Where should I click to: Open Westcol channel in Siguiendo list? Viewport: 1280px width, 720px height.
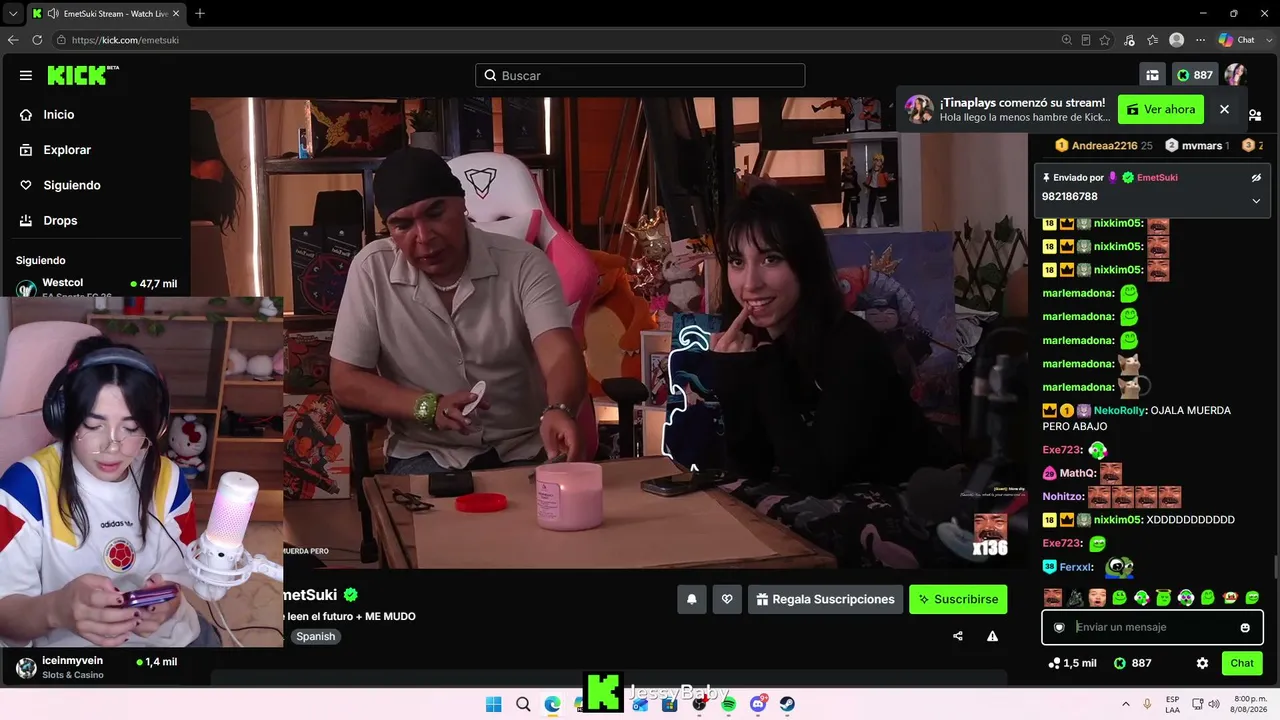pyautogui.click(x=95, y=288)
